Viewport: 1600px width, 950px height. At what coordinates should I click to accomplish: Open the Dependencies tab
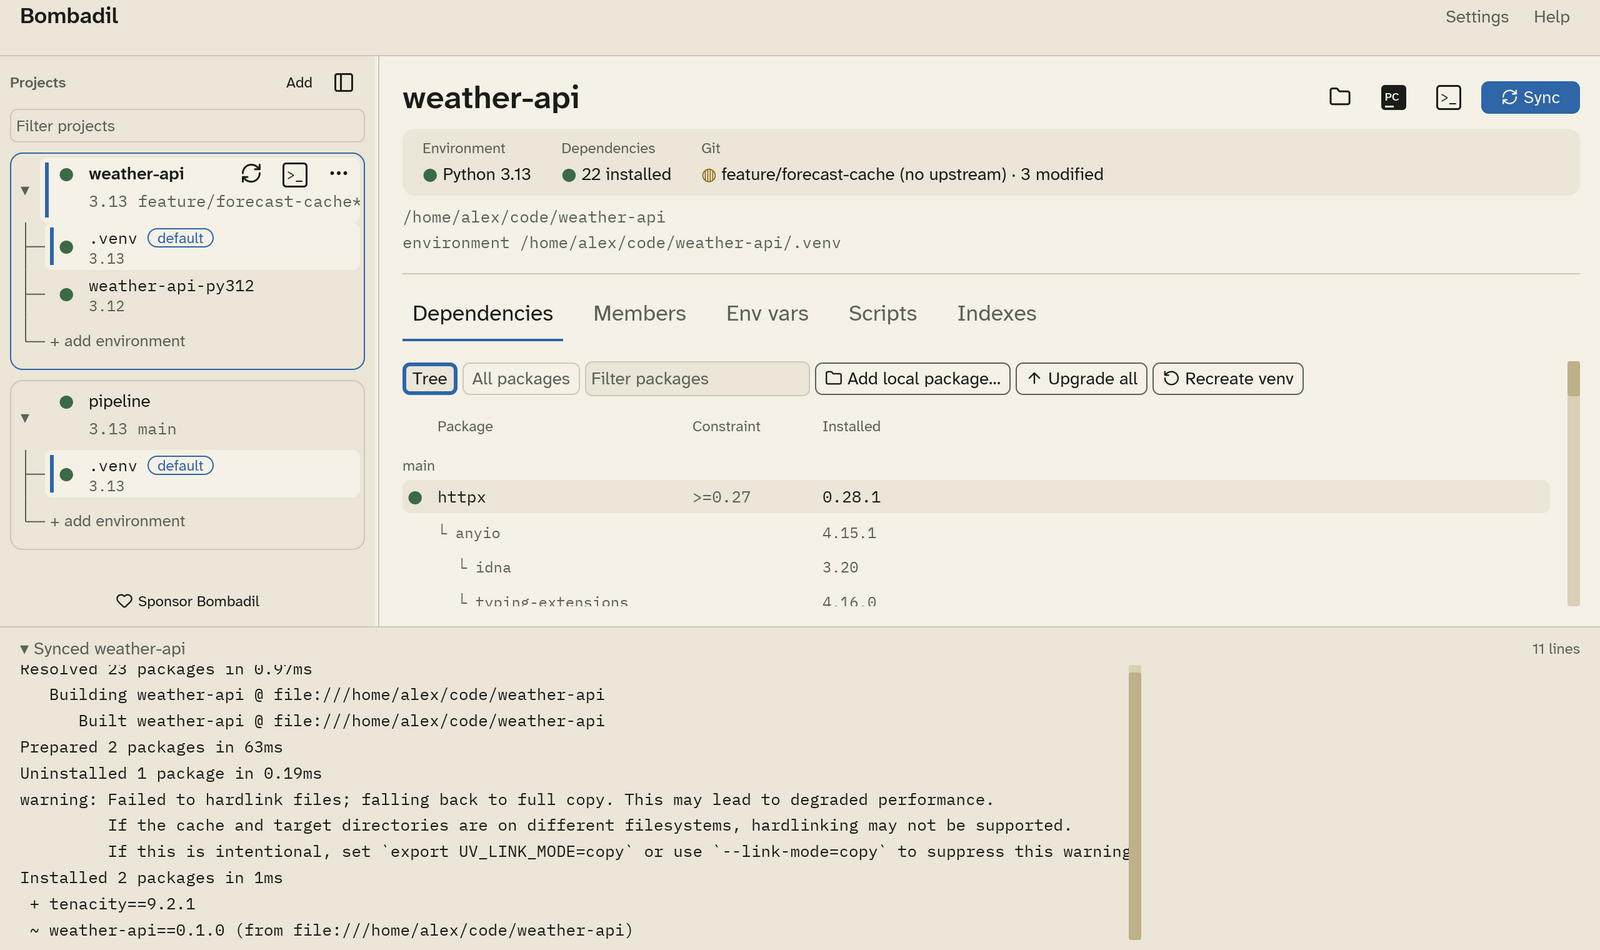(483, 314)
